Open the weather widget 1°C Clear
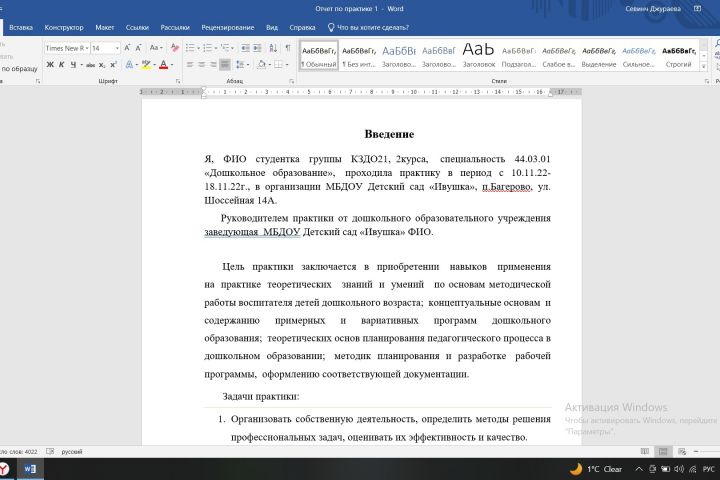 point(596,469)
